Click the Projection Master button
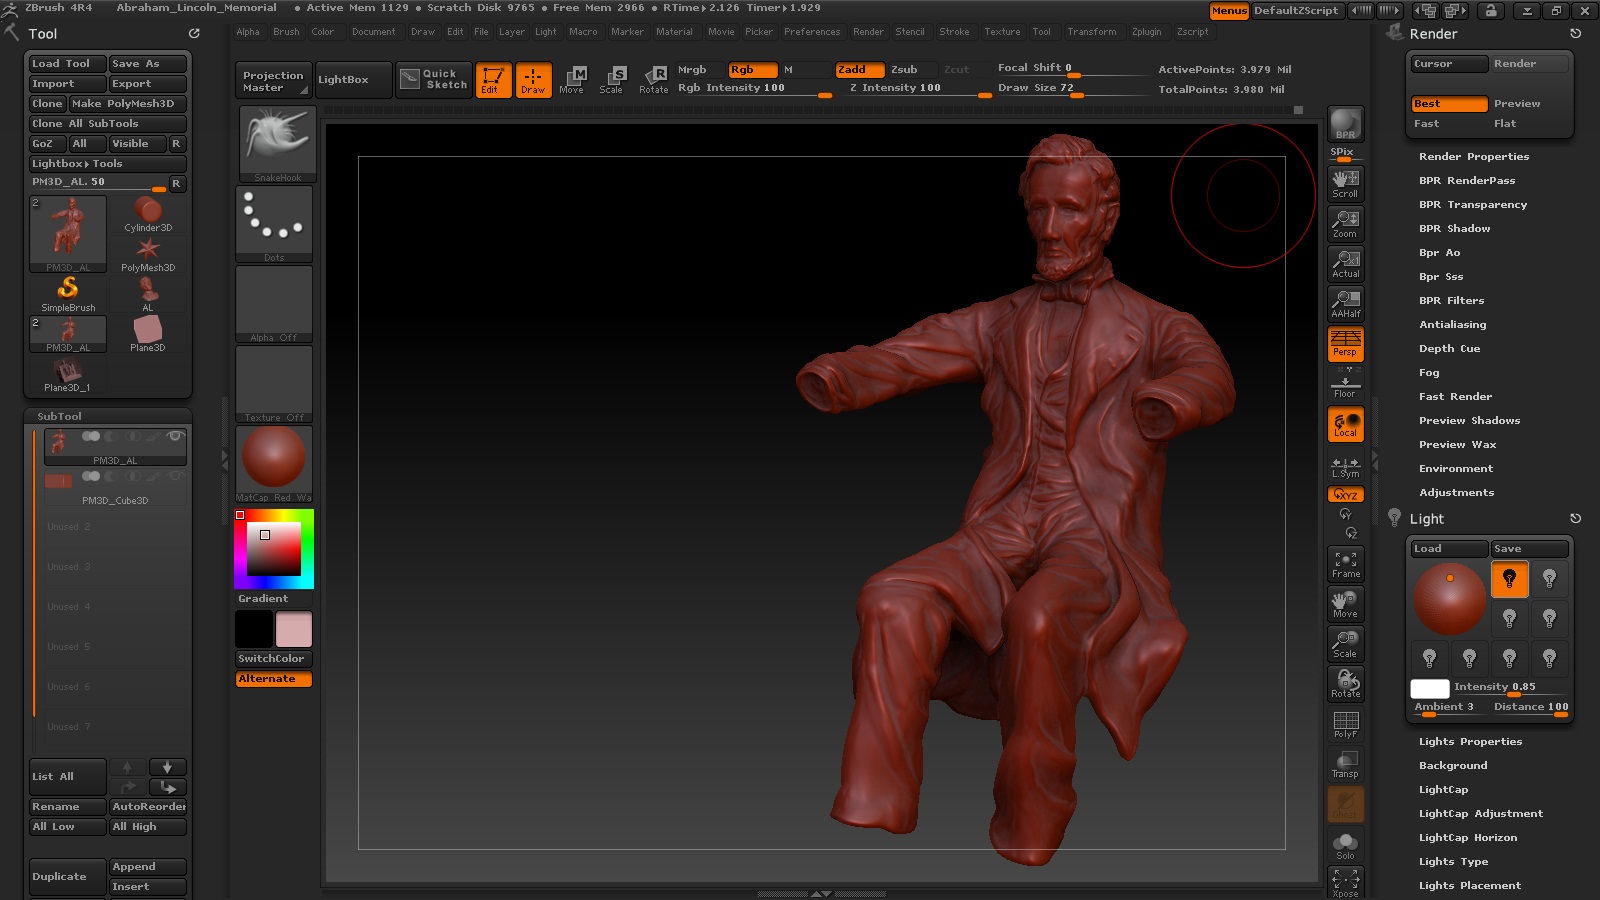This screenshot has height=900, width=1600. point(272,81)
